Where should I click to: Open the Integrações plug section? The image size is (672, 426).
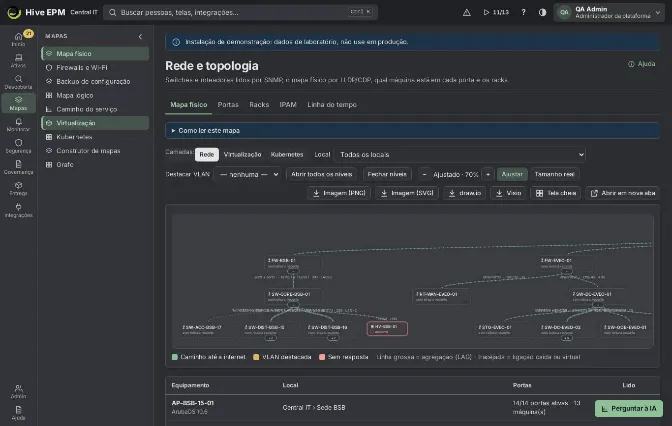point(18,210)
